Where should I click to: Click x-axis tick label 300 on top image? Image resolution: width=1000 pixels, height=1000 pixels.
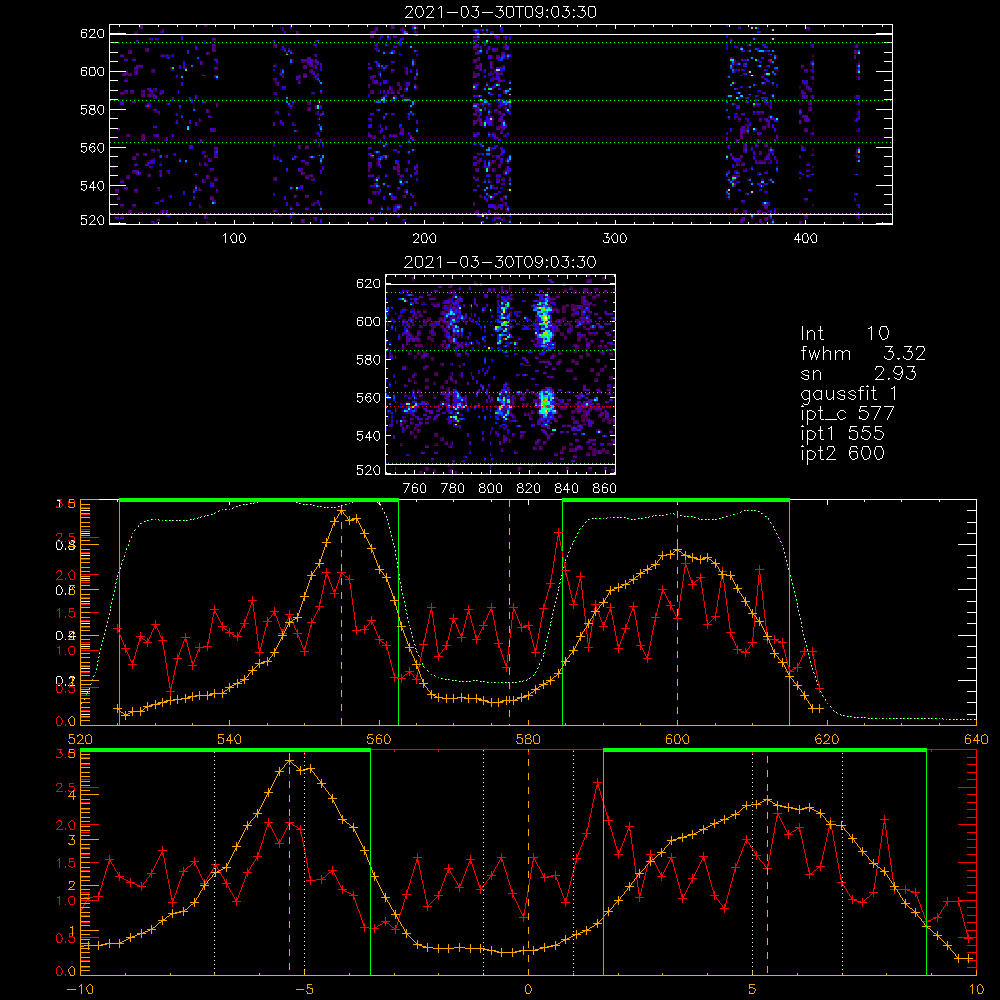(615, 239)
